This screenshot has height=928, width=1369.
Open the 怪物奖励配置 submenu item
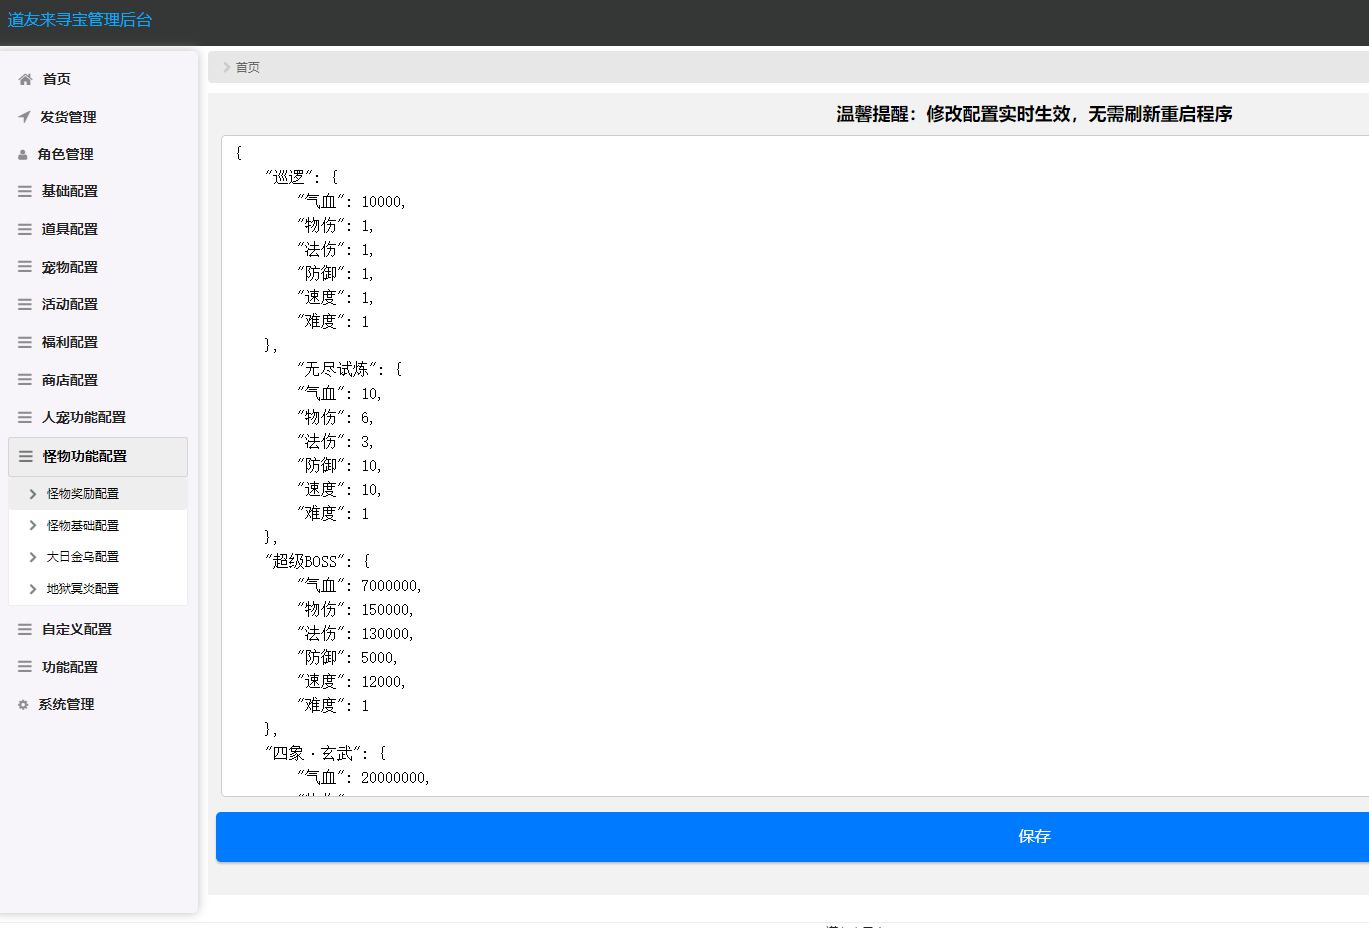[83, 494]
